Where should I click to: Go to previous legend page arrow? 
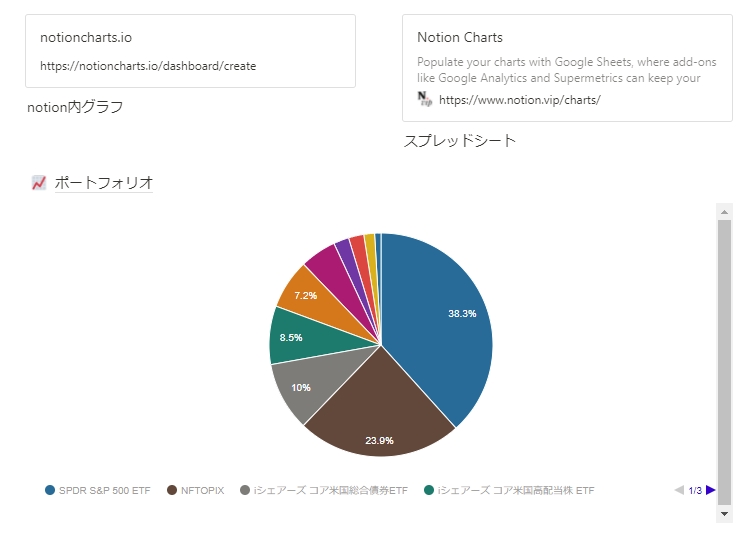[x=679, y=490]
